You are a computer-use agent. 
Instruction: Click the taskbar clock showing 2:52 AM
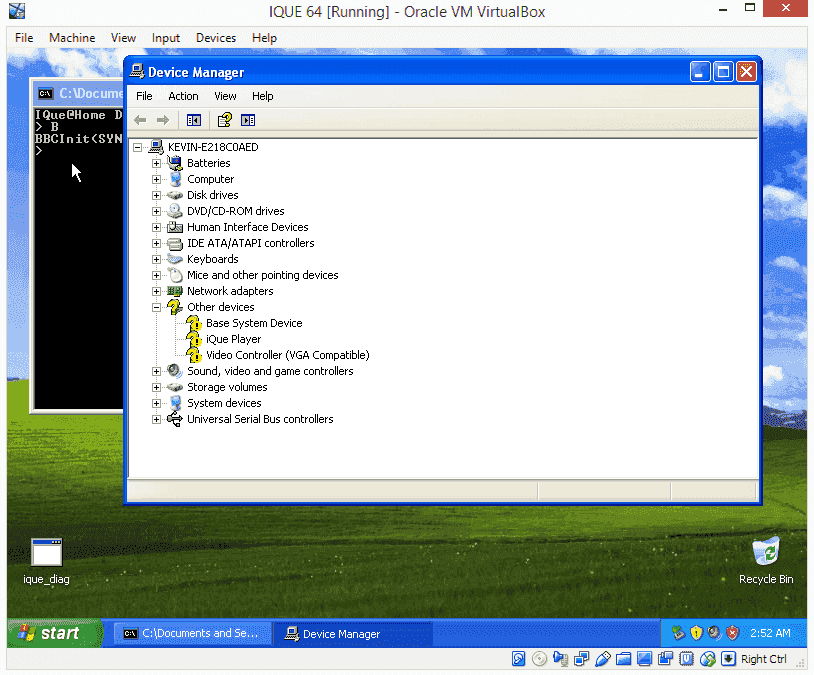[770, 633]
